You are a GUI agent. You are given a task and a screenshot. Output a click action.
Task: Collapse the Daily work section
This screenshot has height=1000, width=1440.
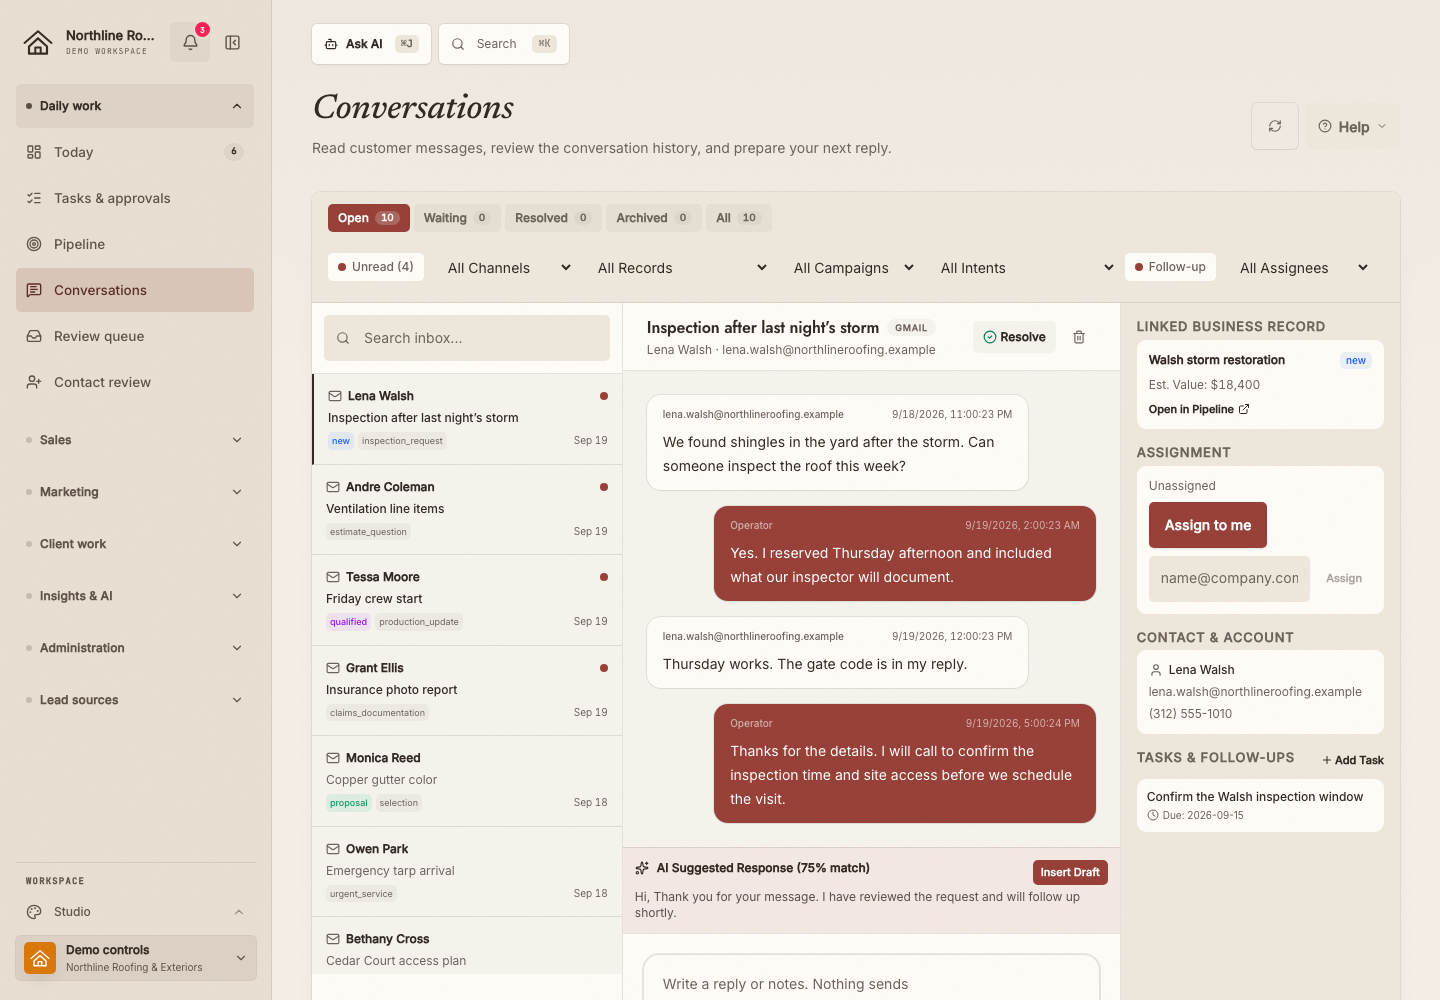point(135,106)
